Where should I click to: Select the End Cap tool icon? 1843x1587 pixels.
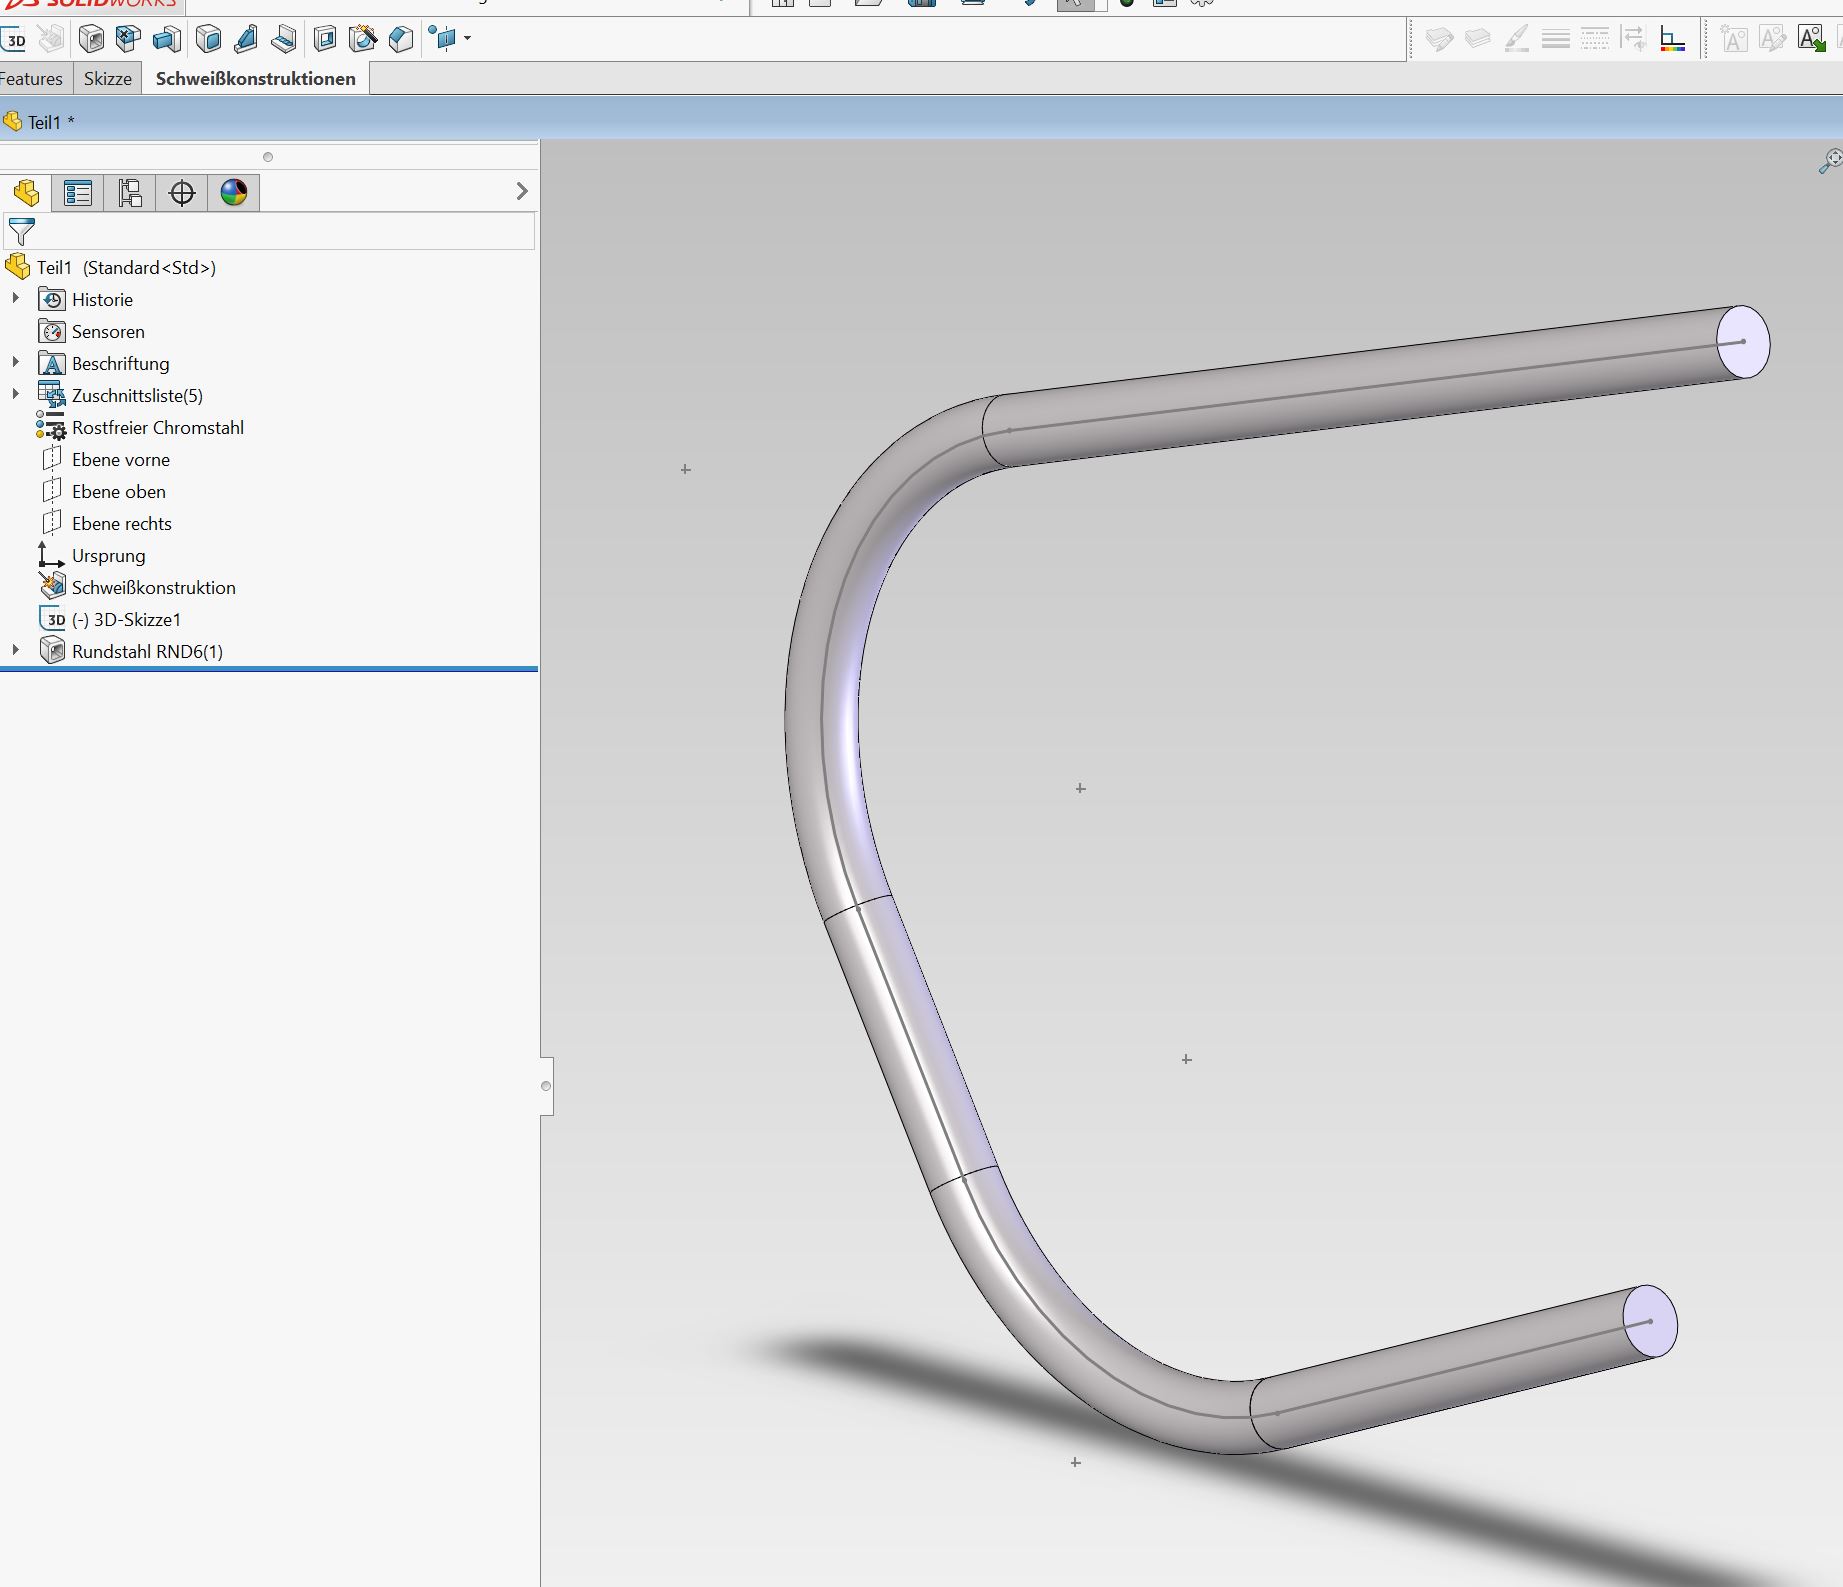pyautogui.click(x=208, y=40)
